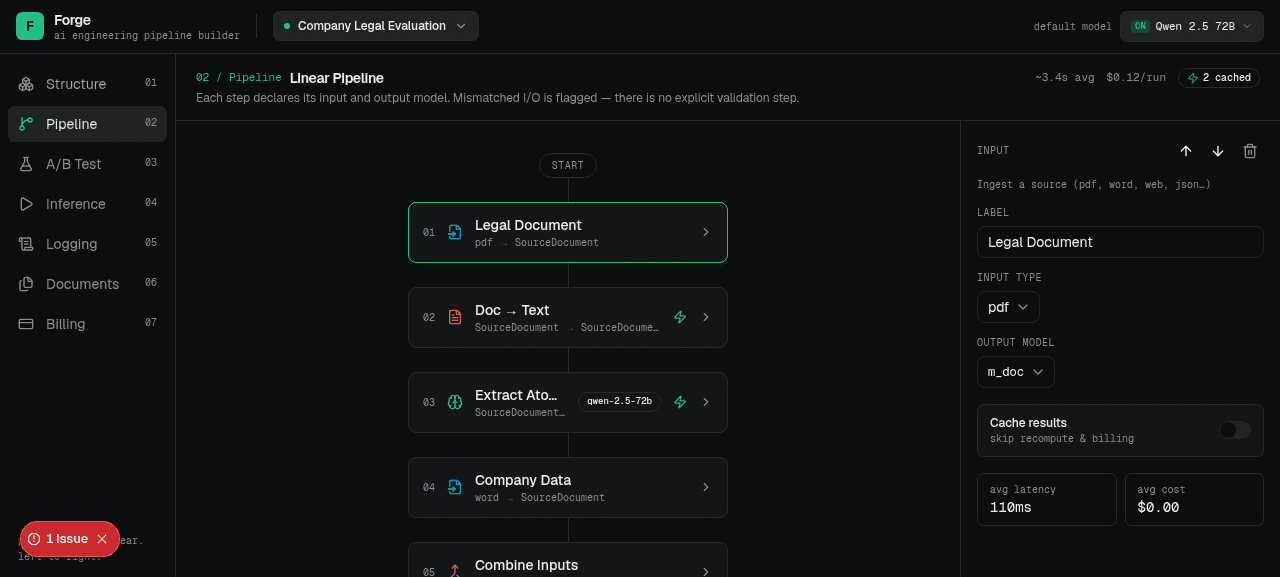Open the Company Legal Evaluation project dropdown

point(376,26)
